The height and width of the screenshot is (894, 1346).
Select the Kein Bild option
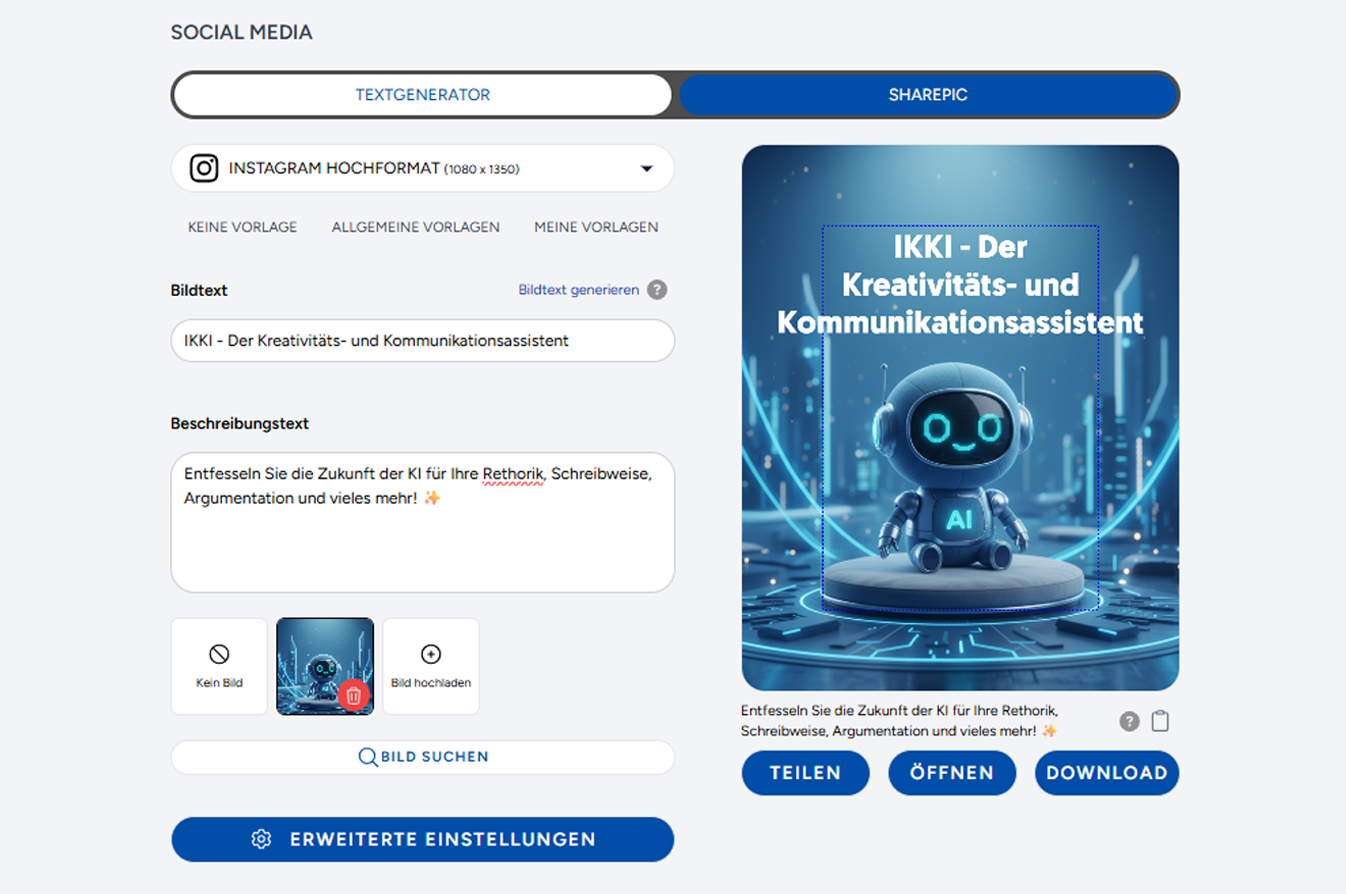tap(219, 666)
